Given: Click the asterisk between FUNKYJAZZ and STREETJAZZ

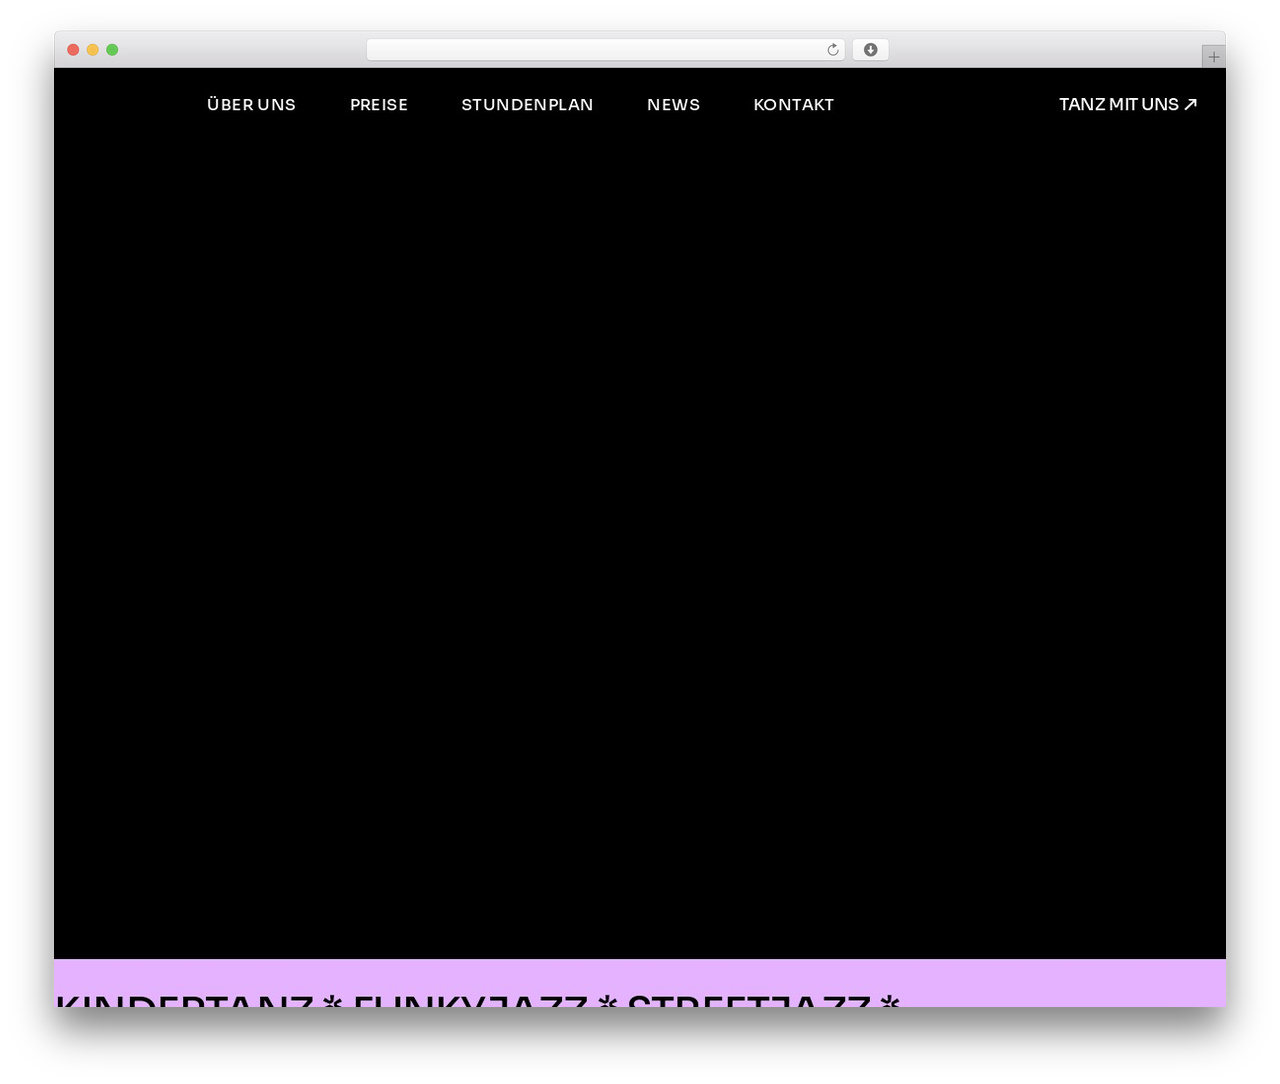Looking at the screenshot, I should click(x=607, y=999).
